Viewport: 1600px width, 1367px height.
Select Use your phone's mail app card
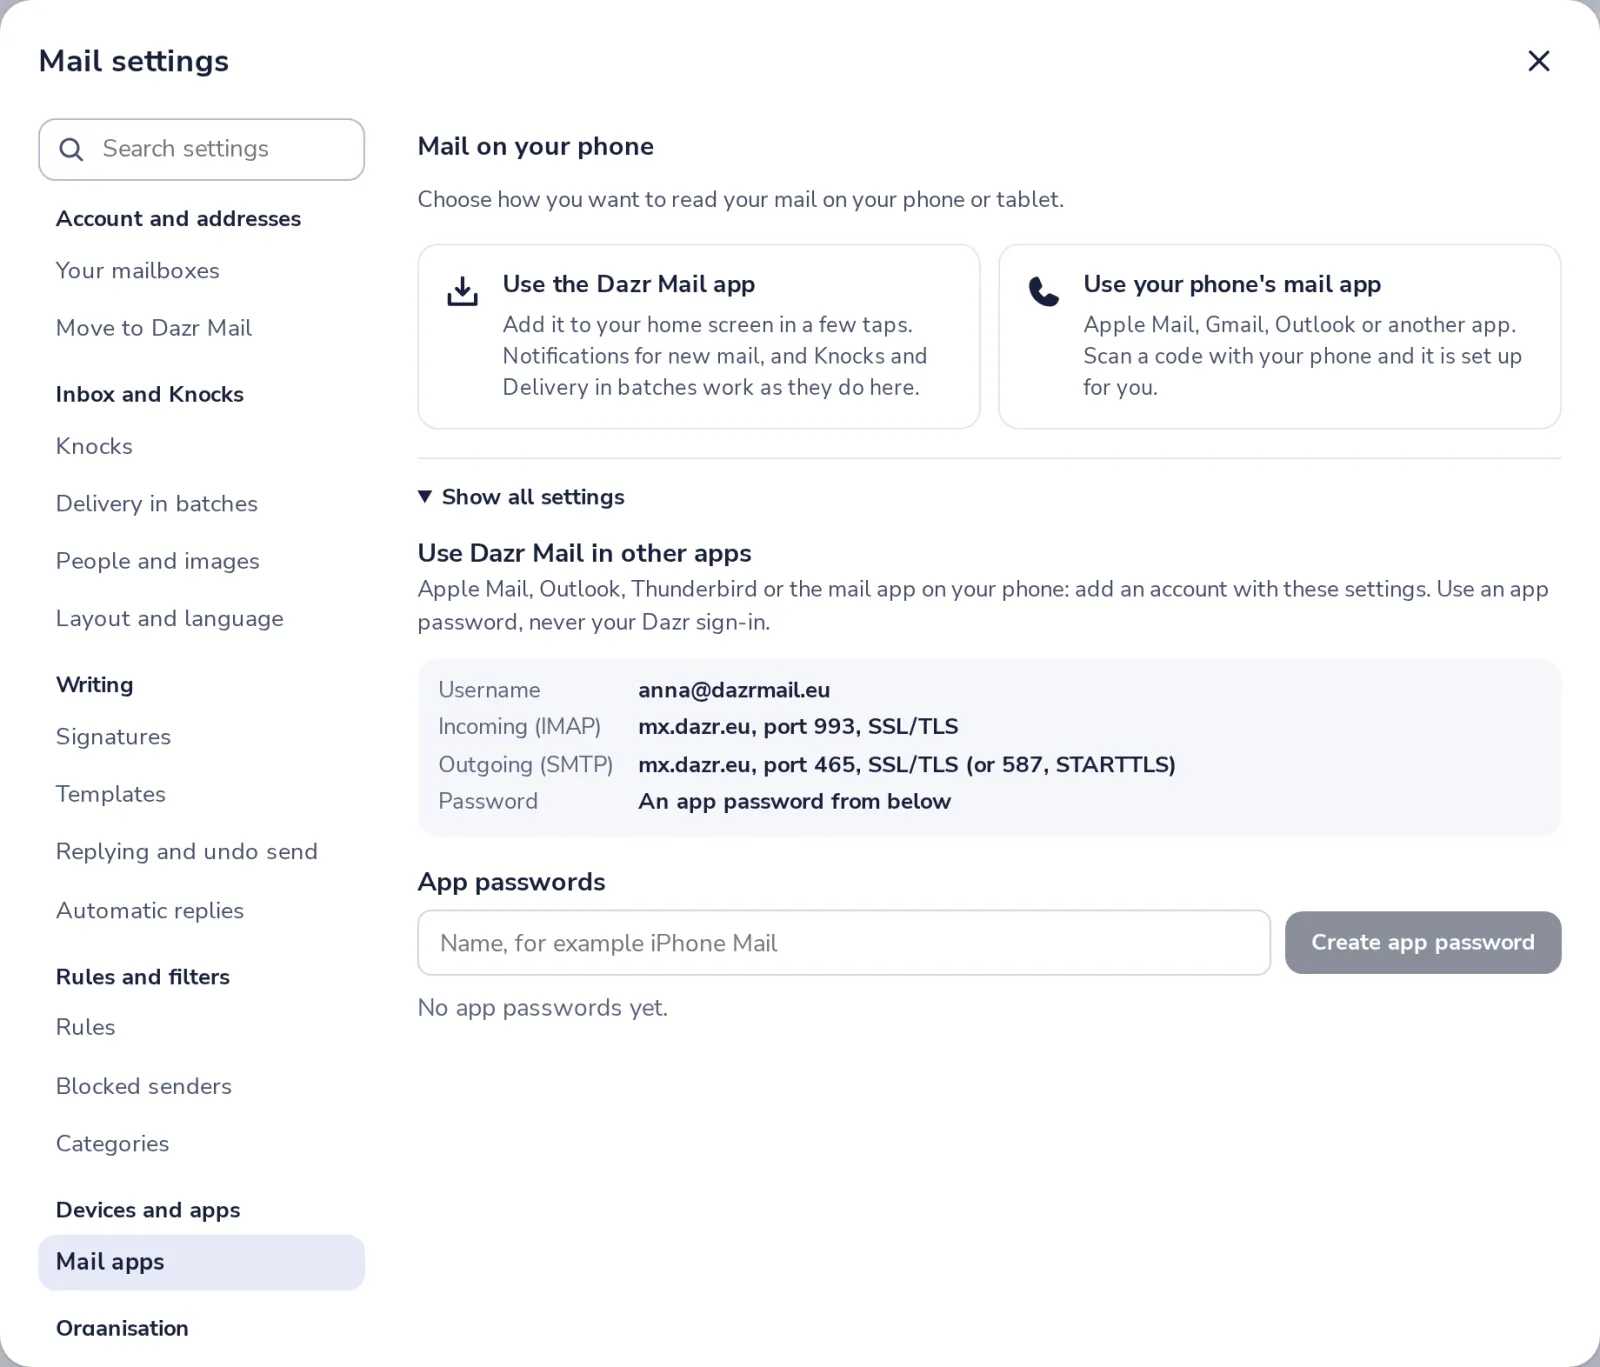tap(1279, 336)
